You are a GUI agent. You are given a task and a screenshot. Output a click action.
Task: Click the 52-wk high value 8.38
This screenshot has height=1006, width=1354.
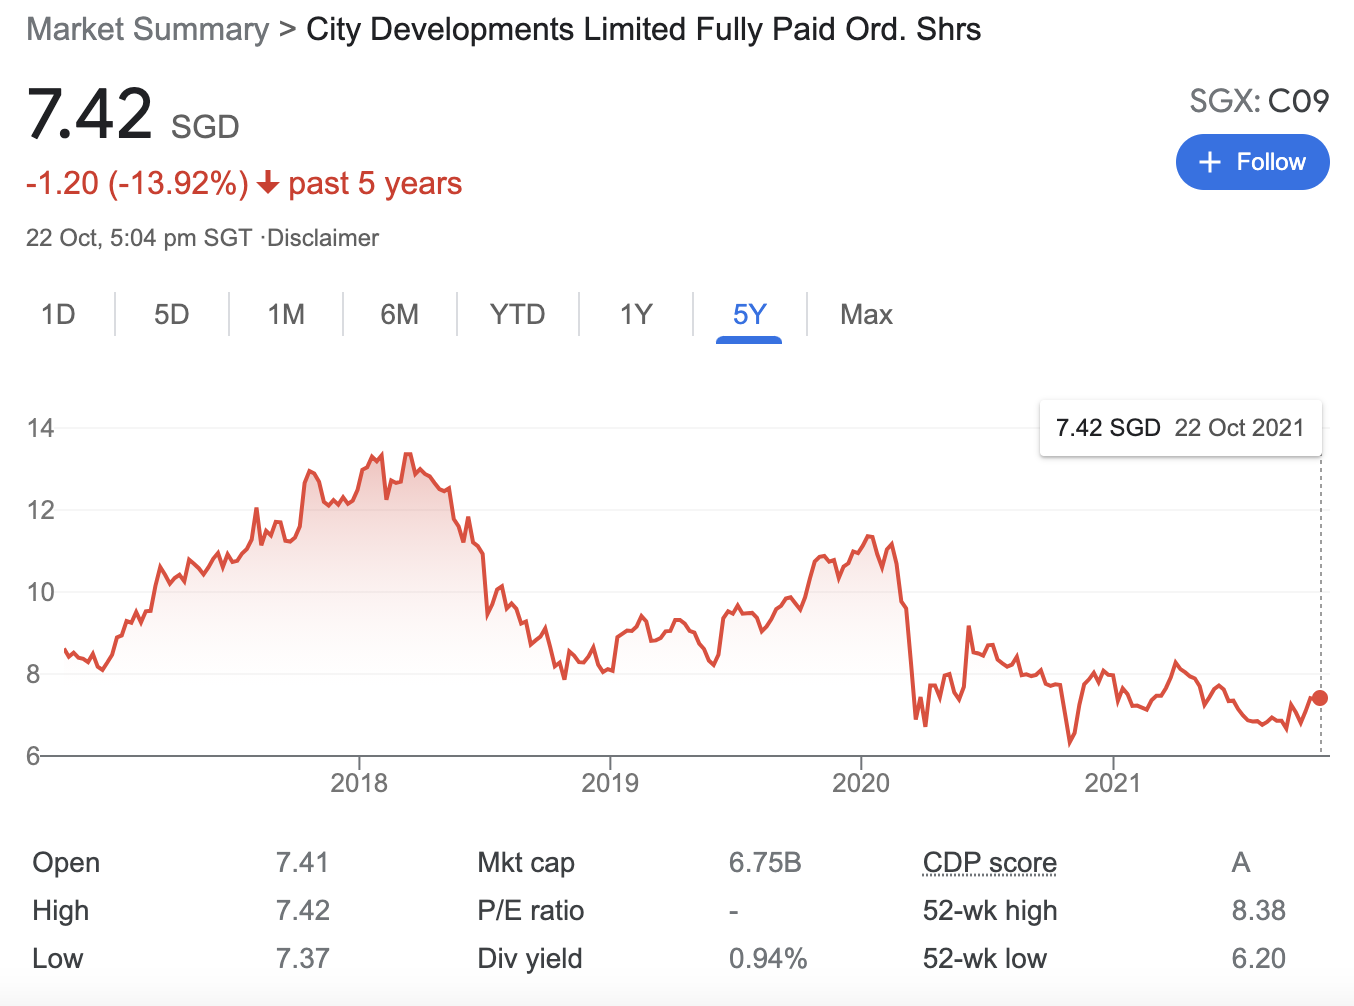(1259, 910)
